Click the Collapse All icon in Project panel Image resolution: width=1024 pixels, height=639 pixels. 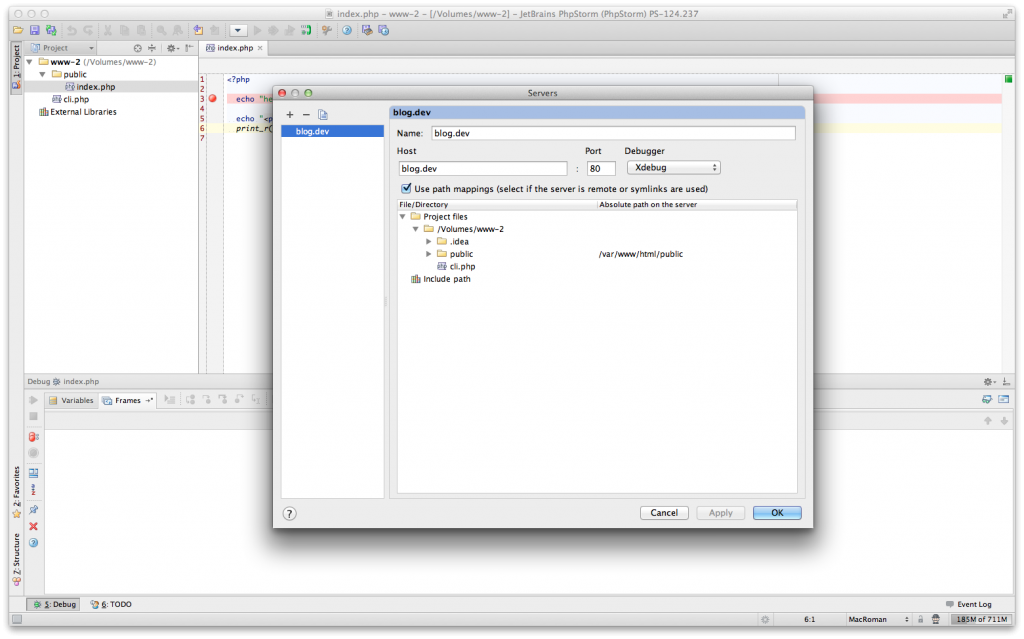pos(152,48)
